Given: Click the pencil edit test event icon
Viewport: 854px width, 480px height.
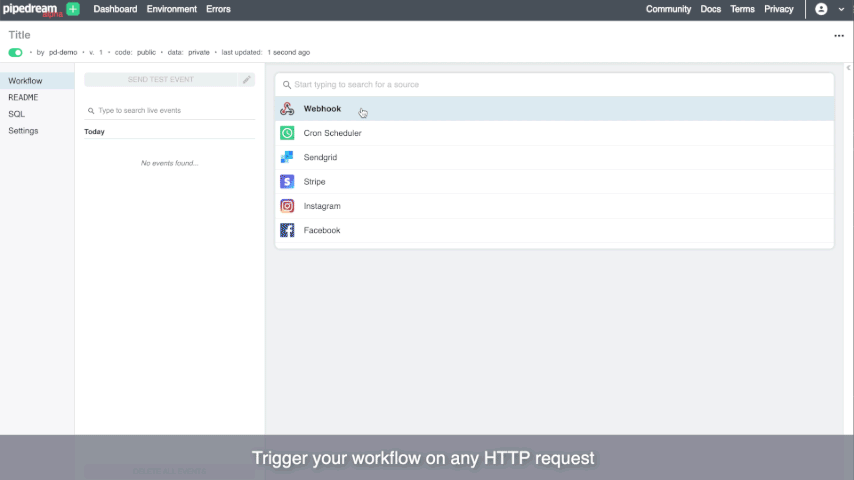Looking at the screenshot, I should click(247, 80).
